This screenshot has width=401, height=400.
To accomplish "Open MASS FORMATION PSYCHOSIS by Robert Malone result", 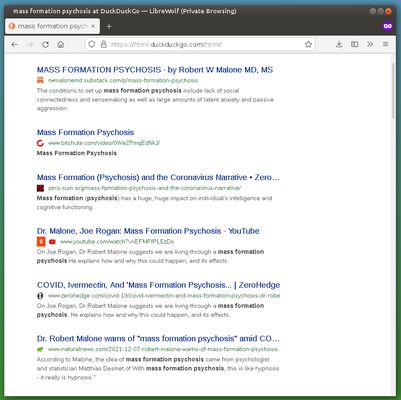I will (x=155, y=70).
